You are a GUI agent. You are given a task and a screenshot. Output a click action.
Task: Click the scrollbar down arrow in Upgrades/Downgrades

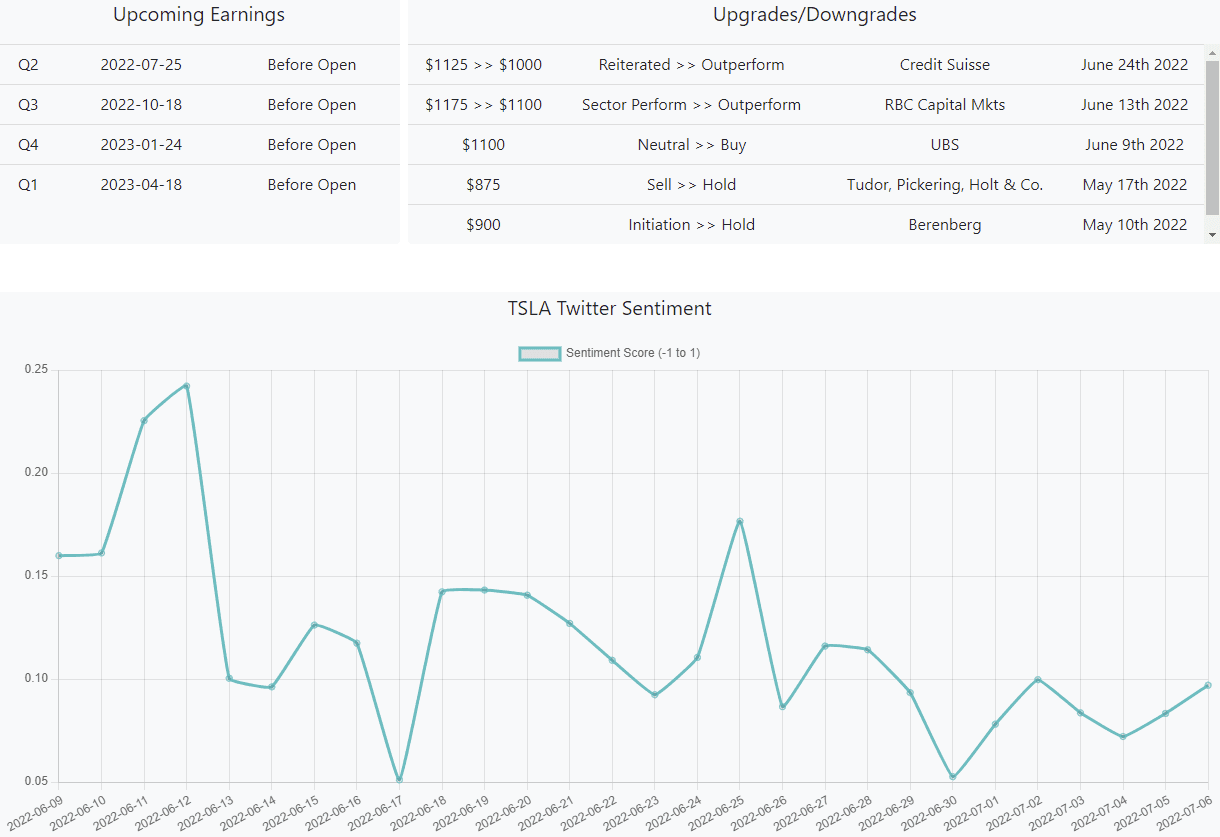coord(1213,234)
